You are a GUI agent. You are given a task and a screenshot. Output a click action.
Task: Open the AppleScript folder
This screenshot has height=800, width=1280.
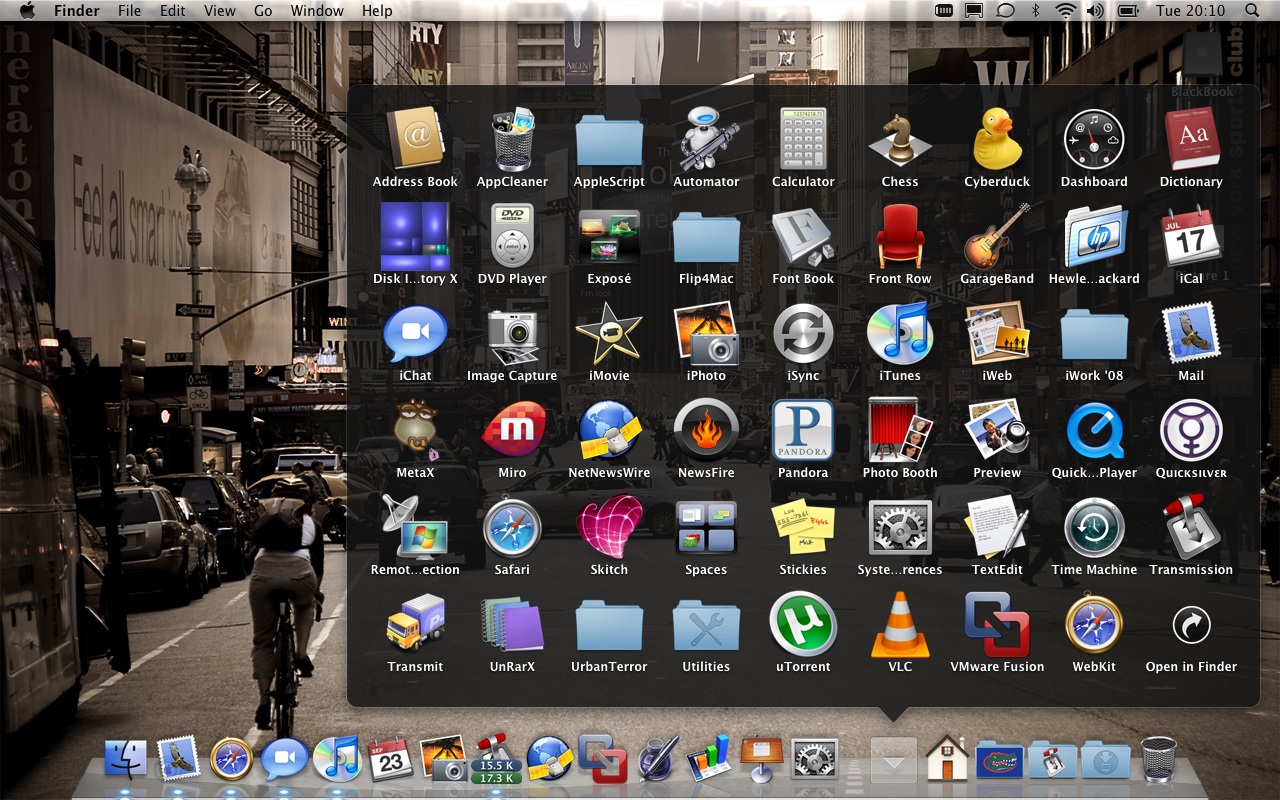click(609, 140)
